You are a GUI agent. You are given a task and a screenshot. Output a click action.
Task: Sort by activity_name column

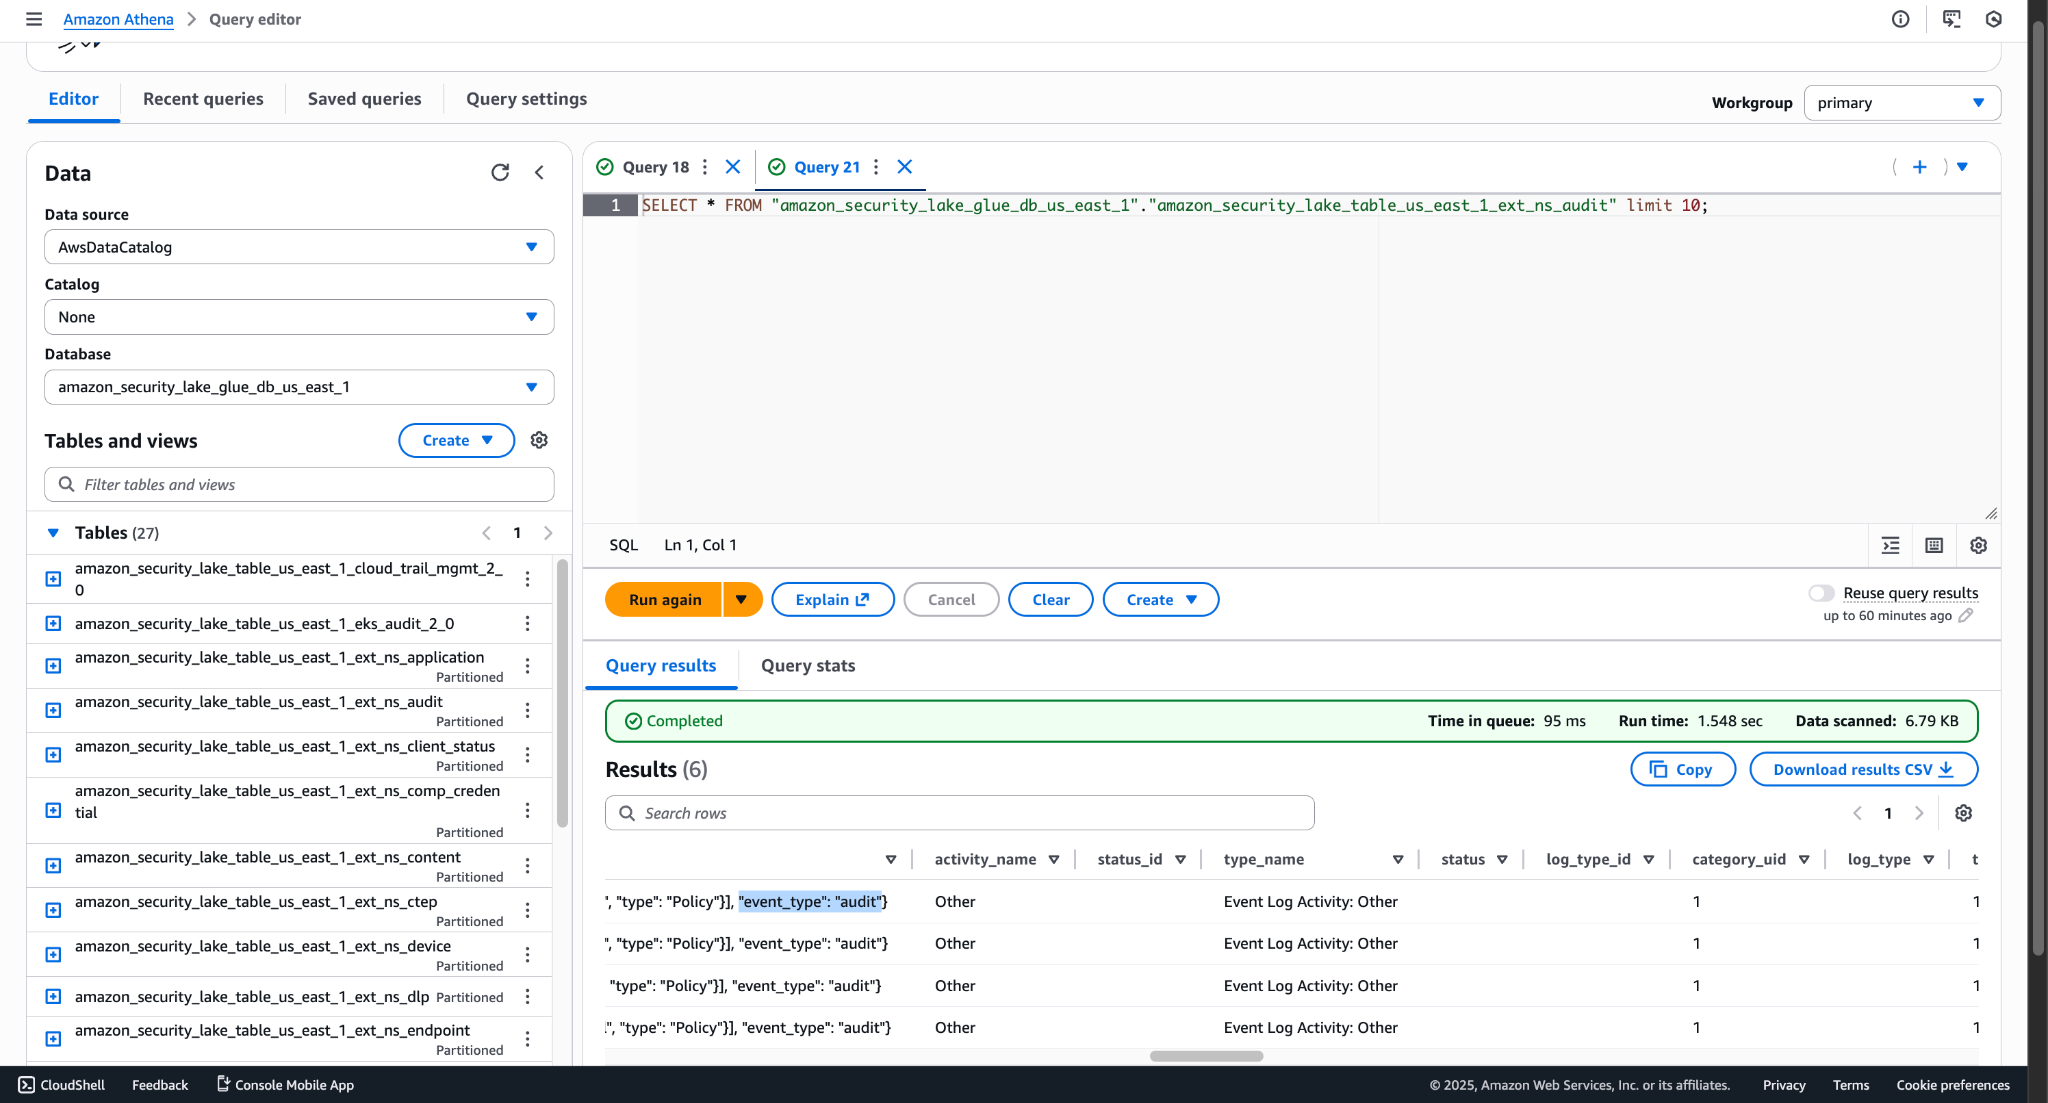(1054, 860)
